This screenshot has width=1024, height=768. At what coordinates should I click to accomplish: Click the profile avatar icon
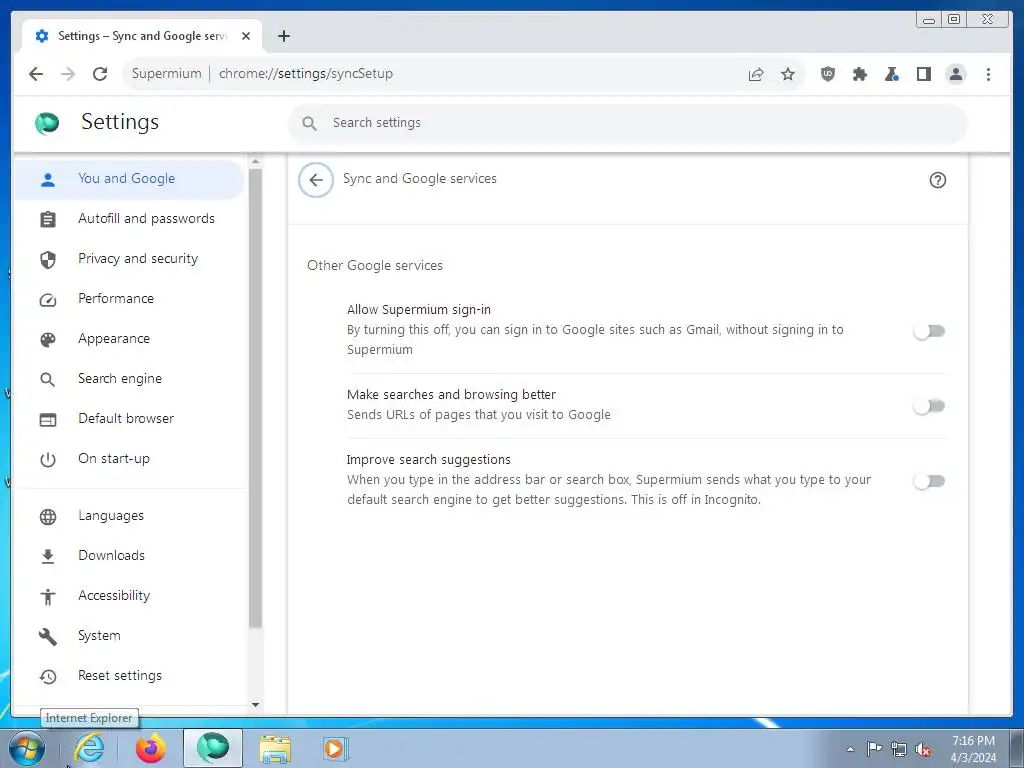pyautogui.click(x=956, y=74)
